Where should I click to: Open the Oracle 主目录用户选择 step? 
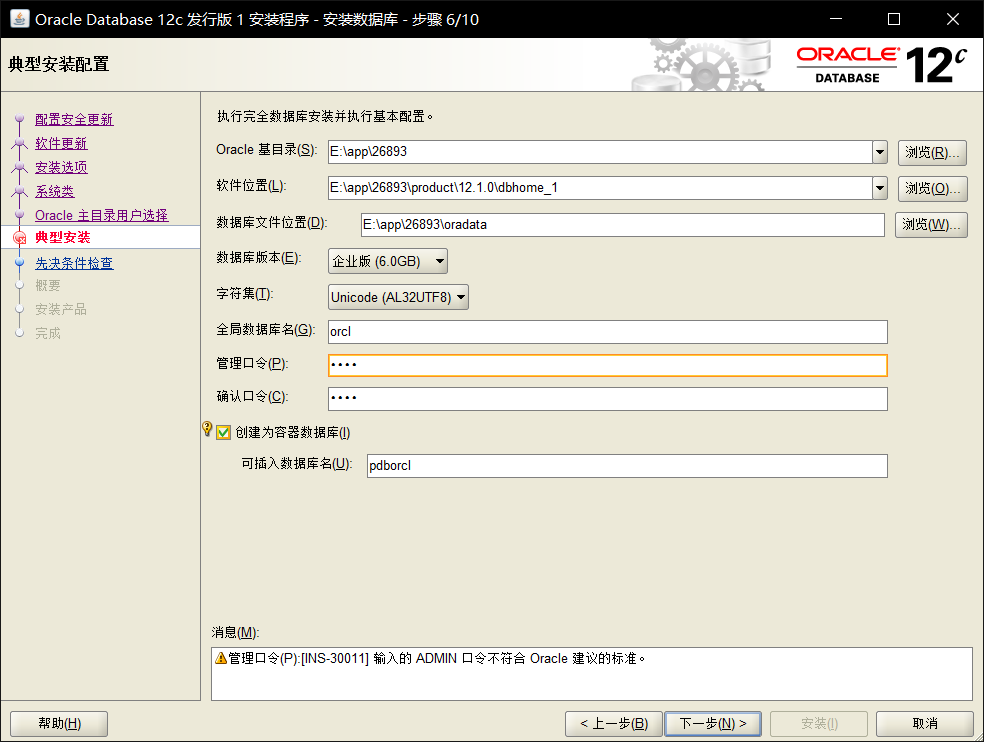[x=102, y=215]
